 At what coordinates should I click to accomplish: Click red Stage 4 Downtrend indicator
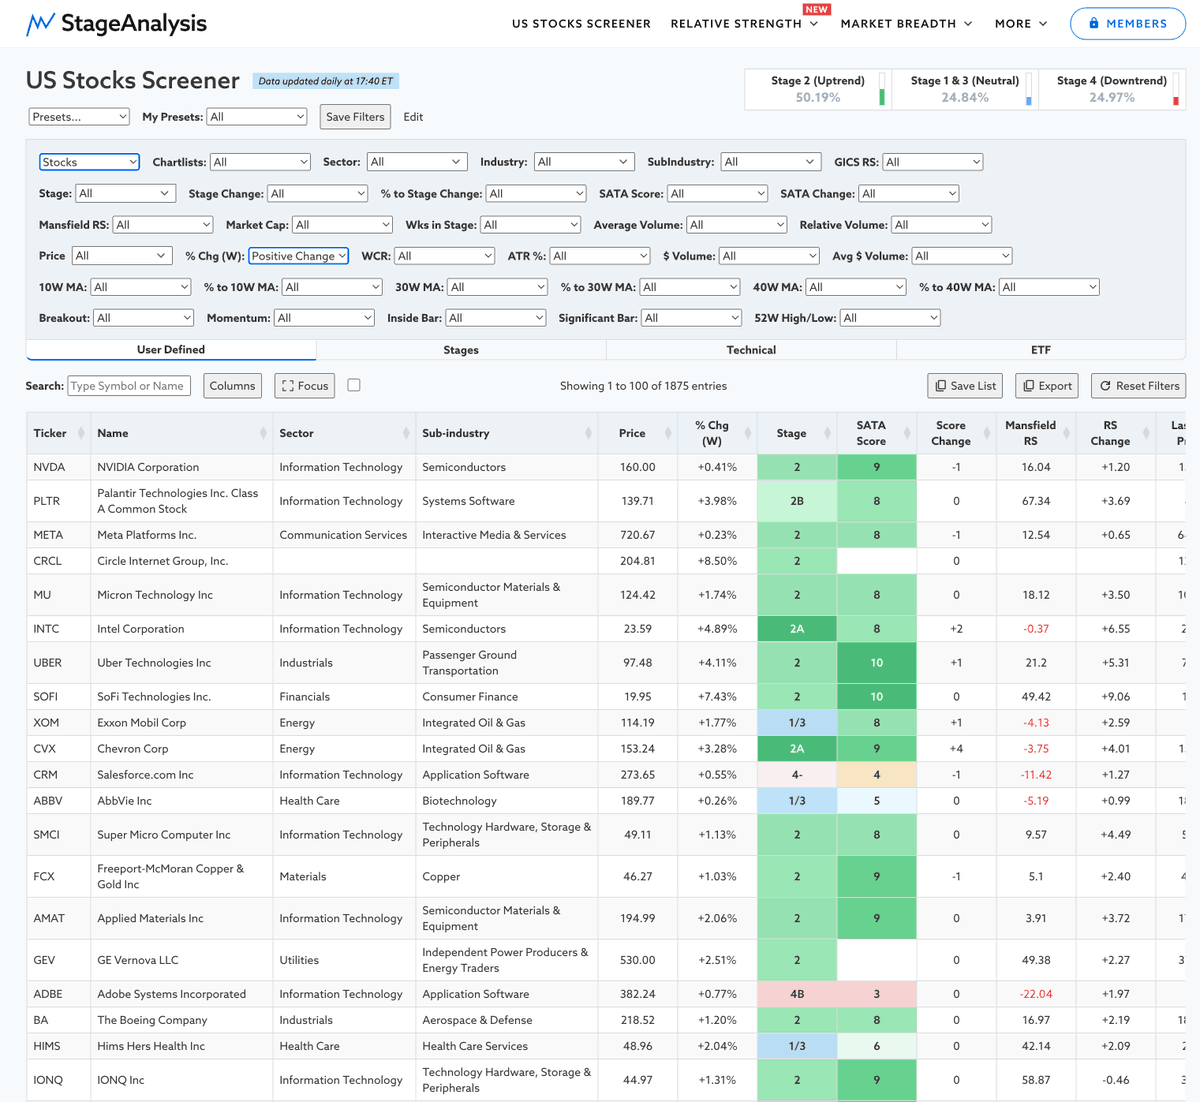point(1176,90)
